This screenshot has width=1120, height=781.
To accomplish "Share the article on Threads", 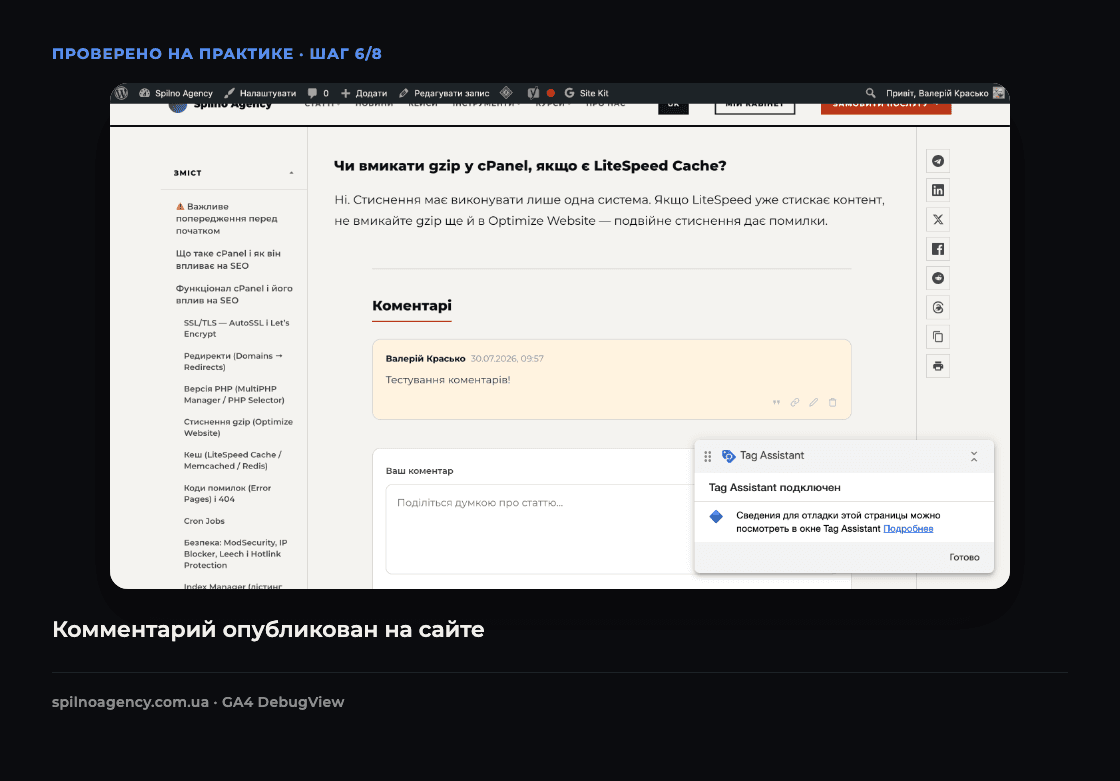I will click(x=938, y=307).
